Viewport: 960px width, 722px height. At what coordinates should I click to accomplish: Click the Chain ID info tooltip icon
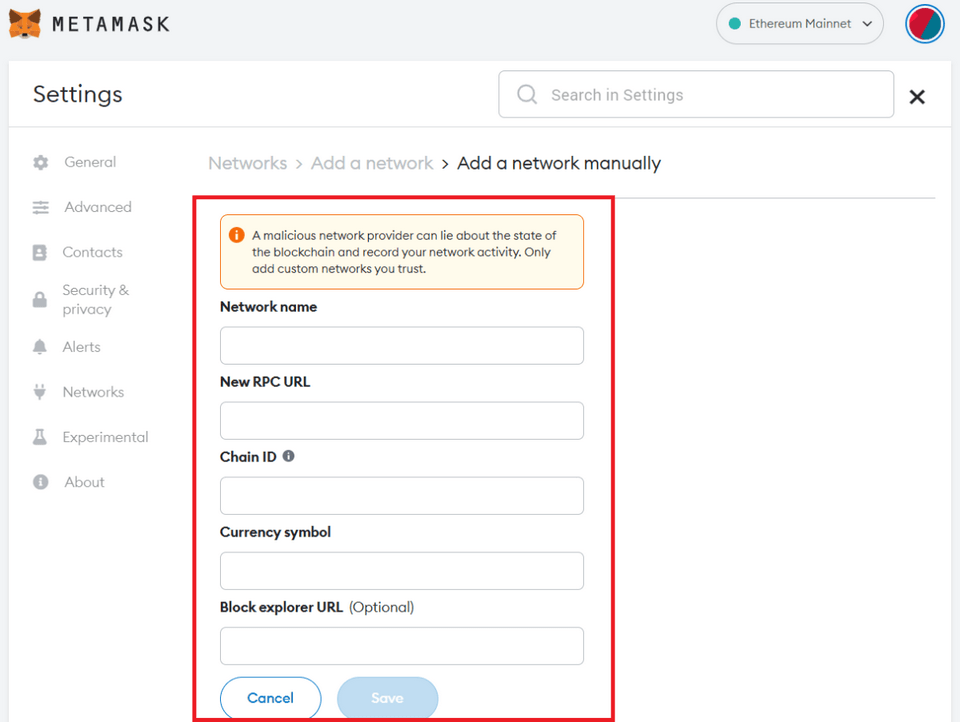coord(289,456)
